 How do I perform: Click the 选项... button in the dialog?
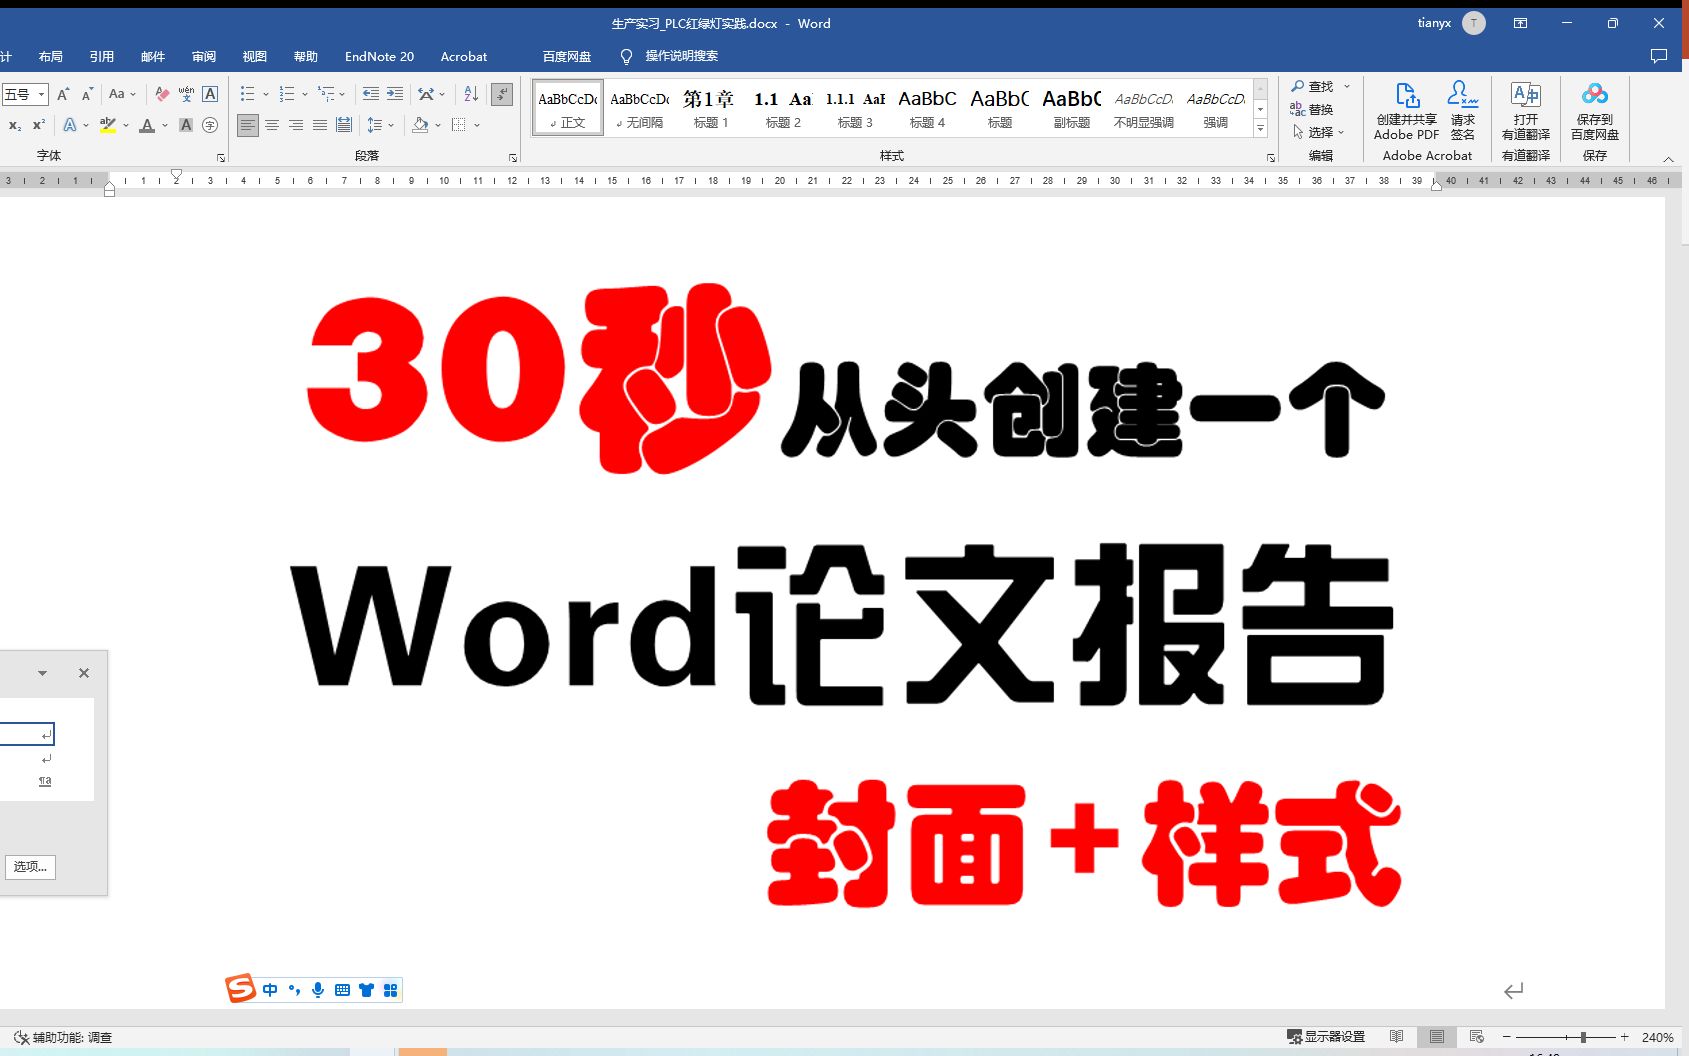pos(30,866)
